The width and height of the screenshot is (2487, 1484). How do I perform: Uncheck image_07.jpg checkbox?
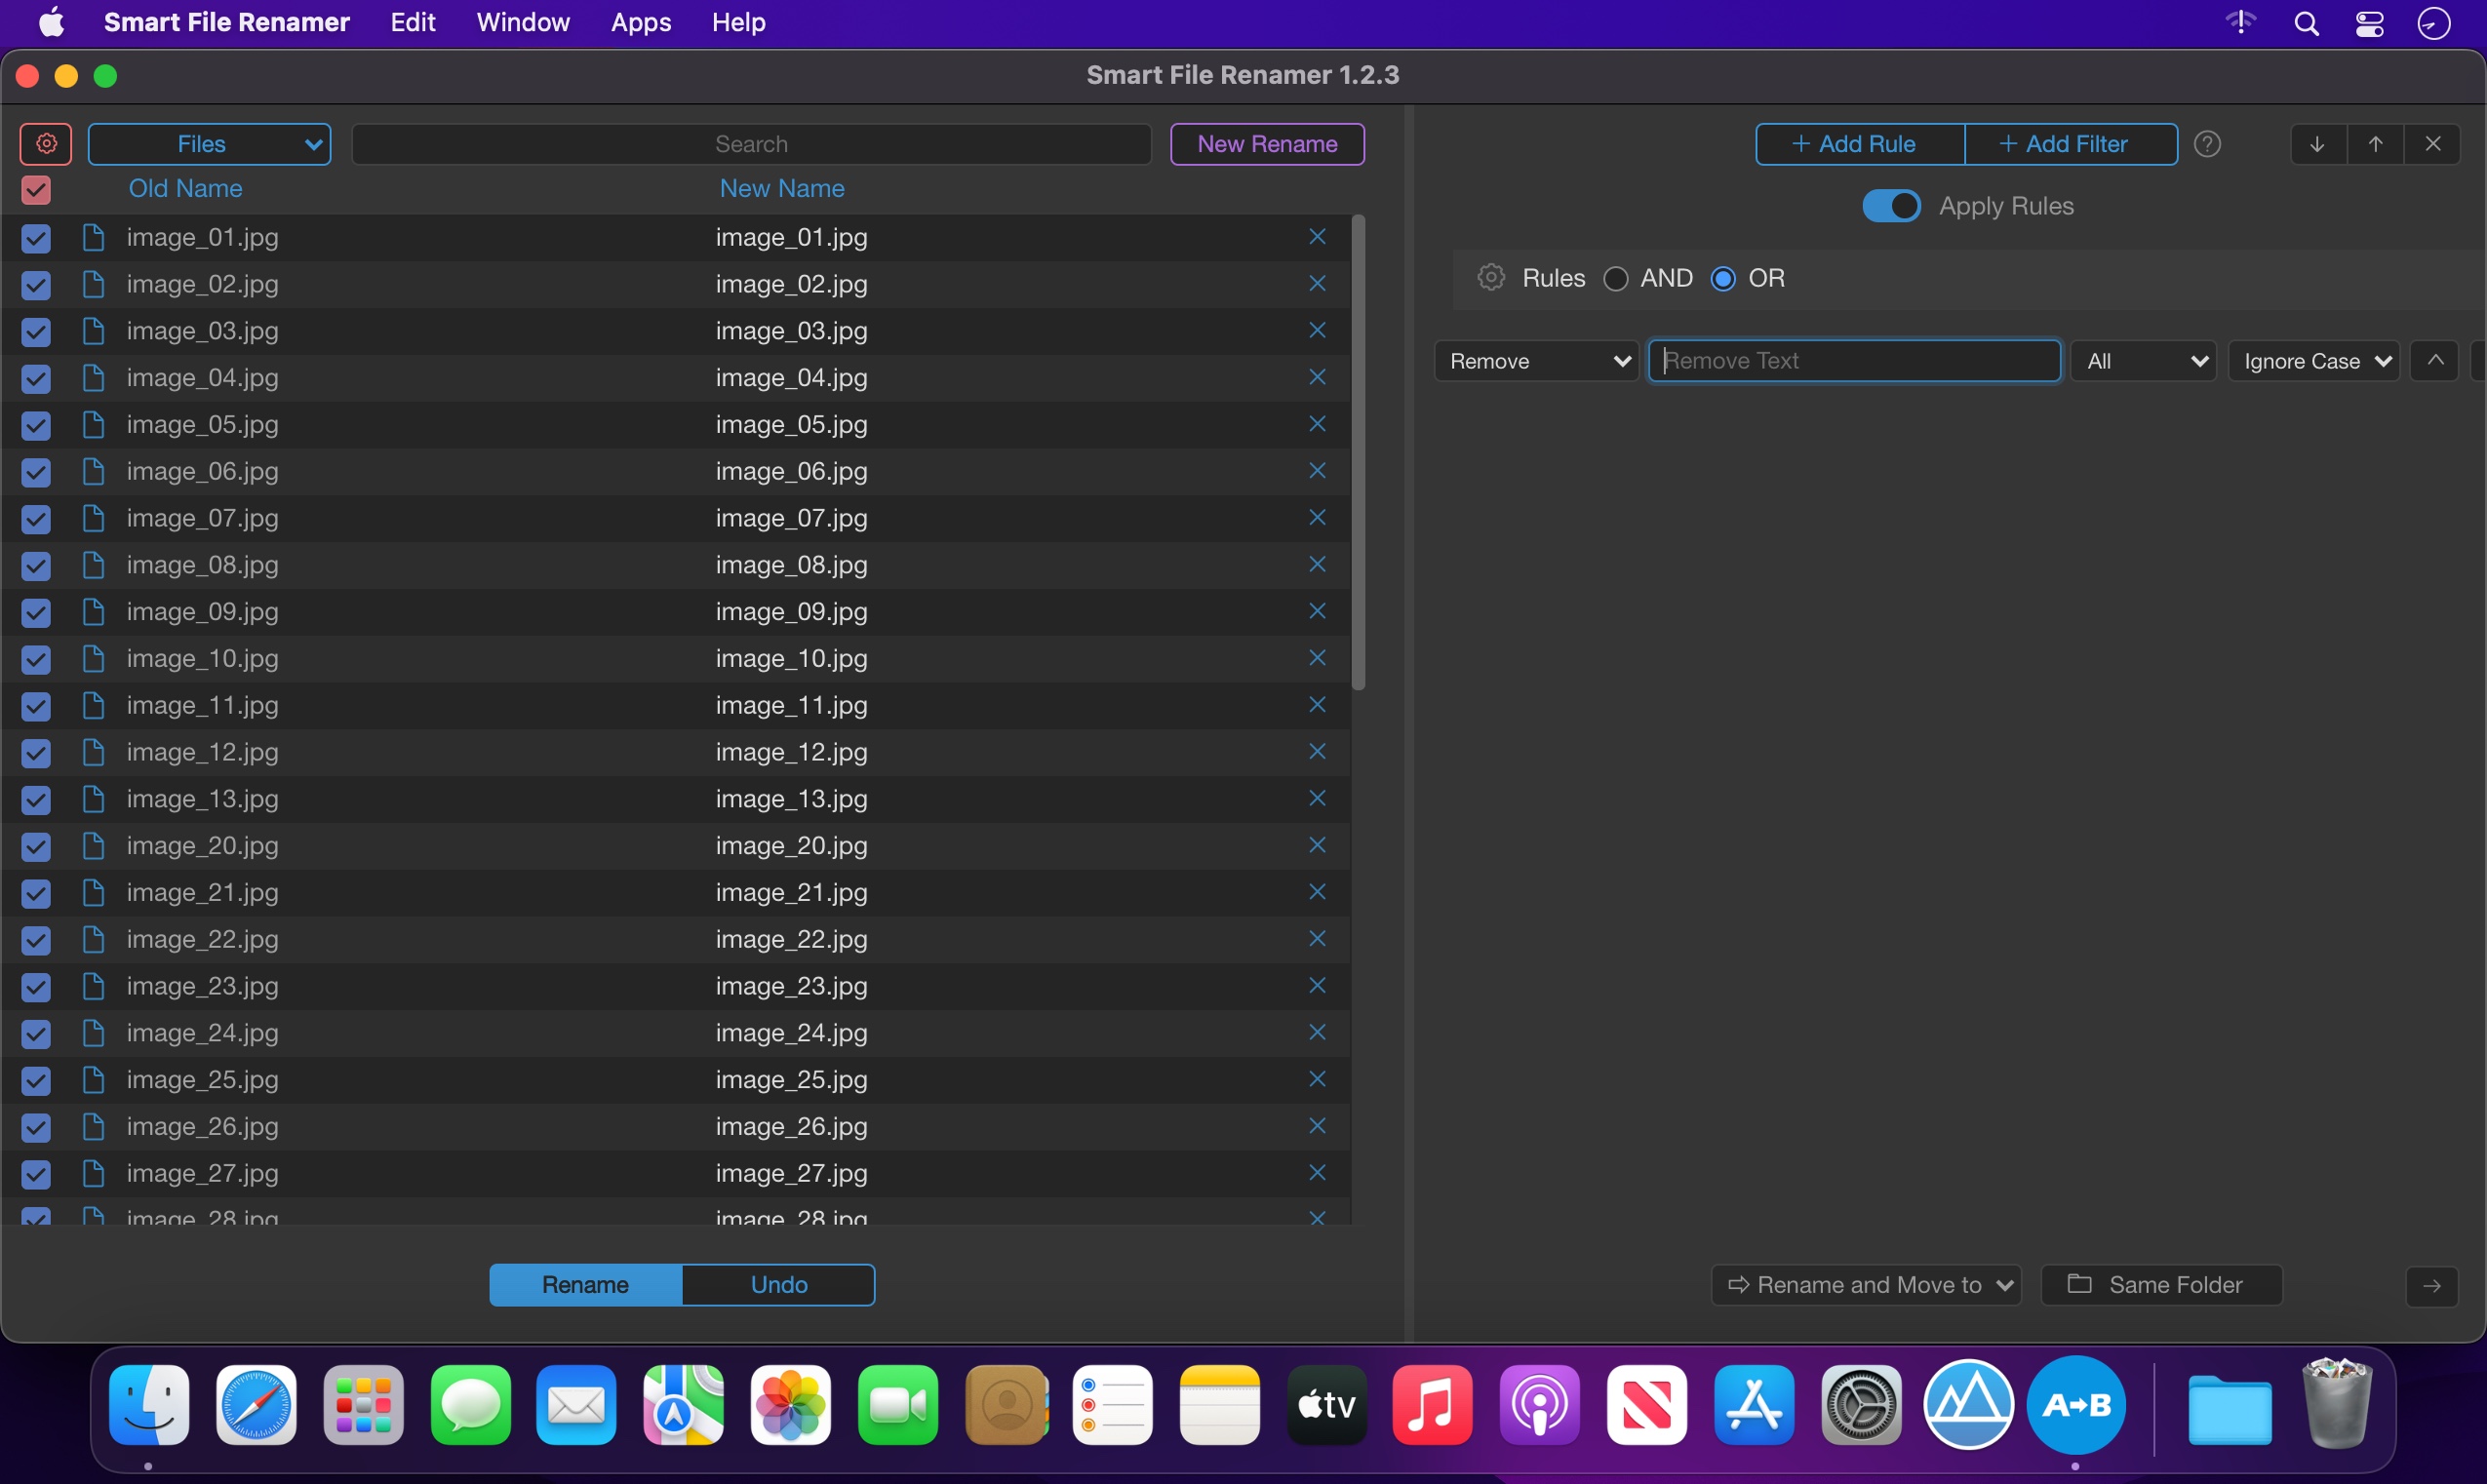pos(36,519)
